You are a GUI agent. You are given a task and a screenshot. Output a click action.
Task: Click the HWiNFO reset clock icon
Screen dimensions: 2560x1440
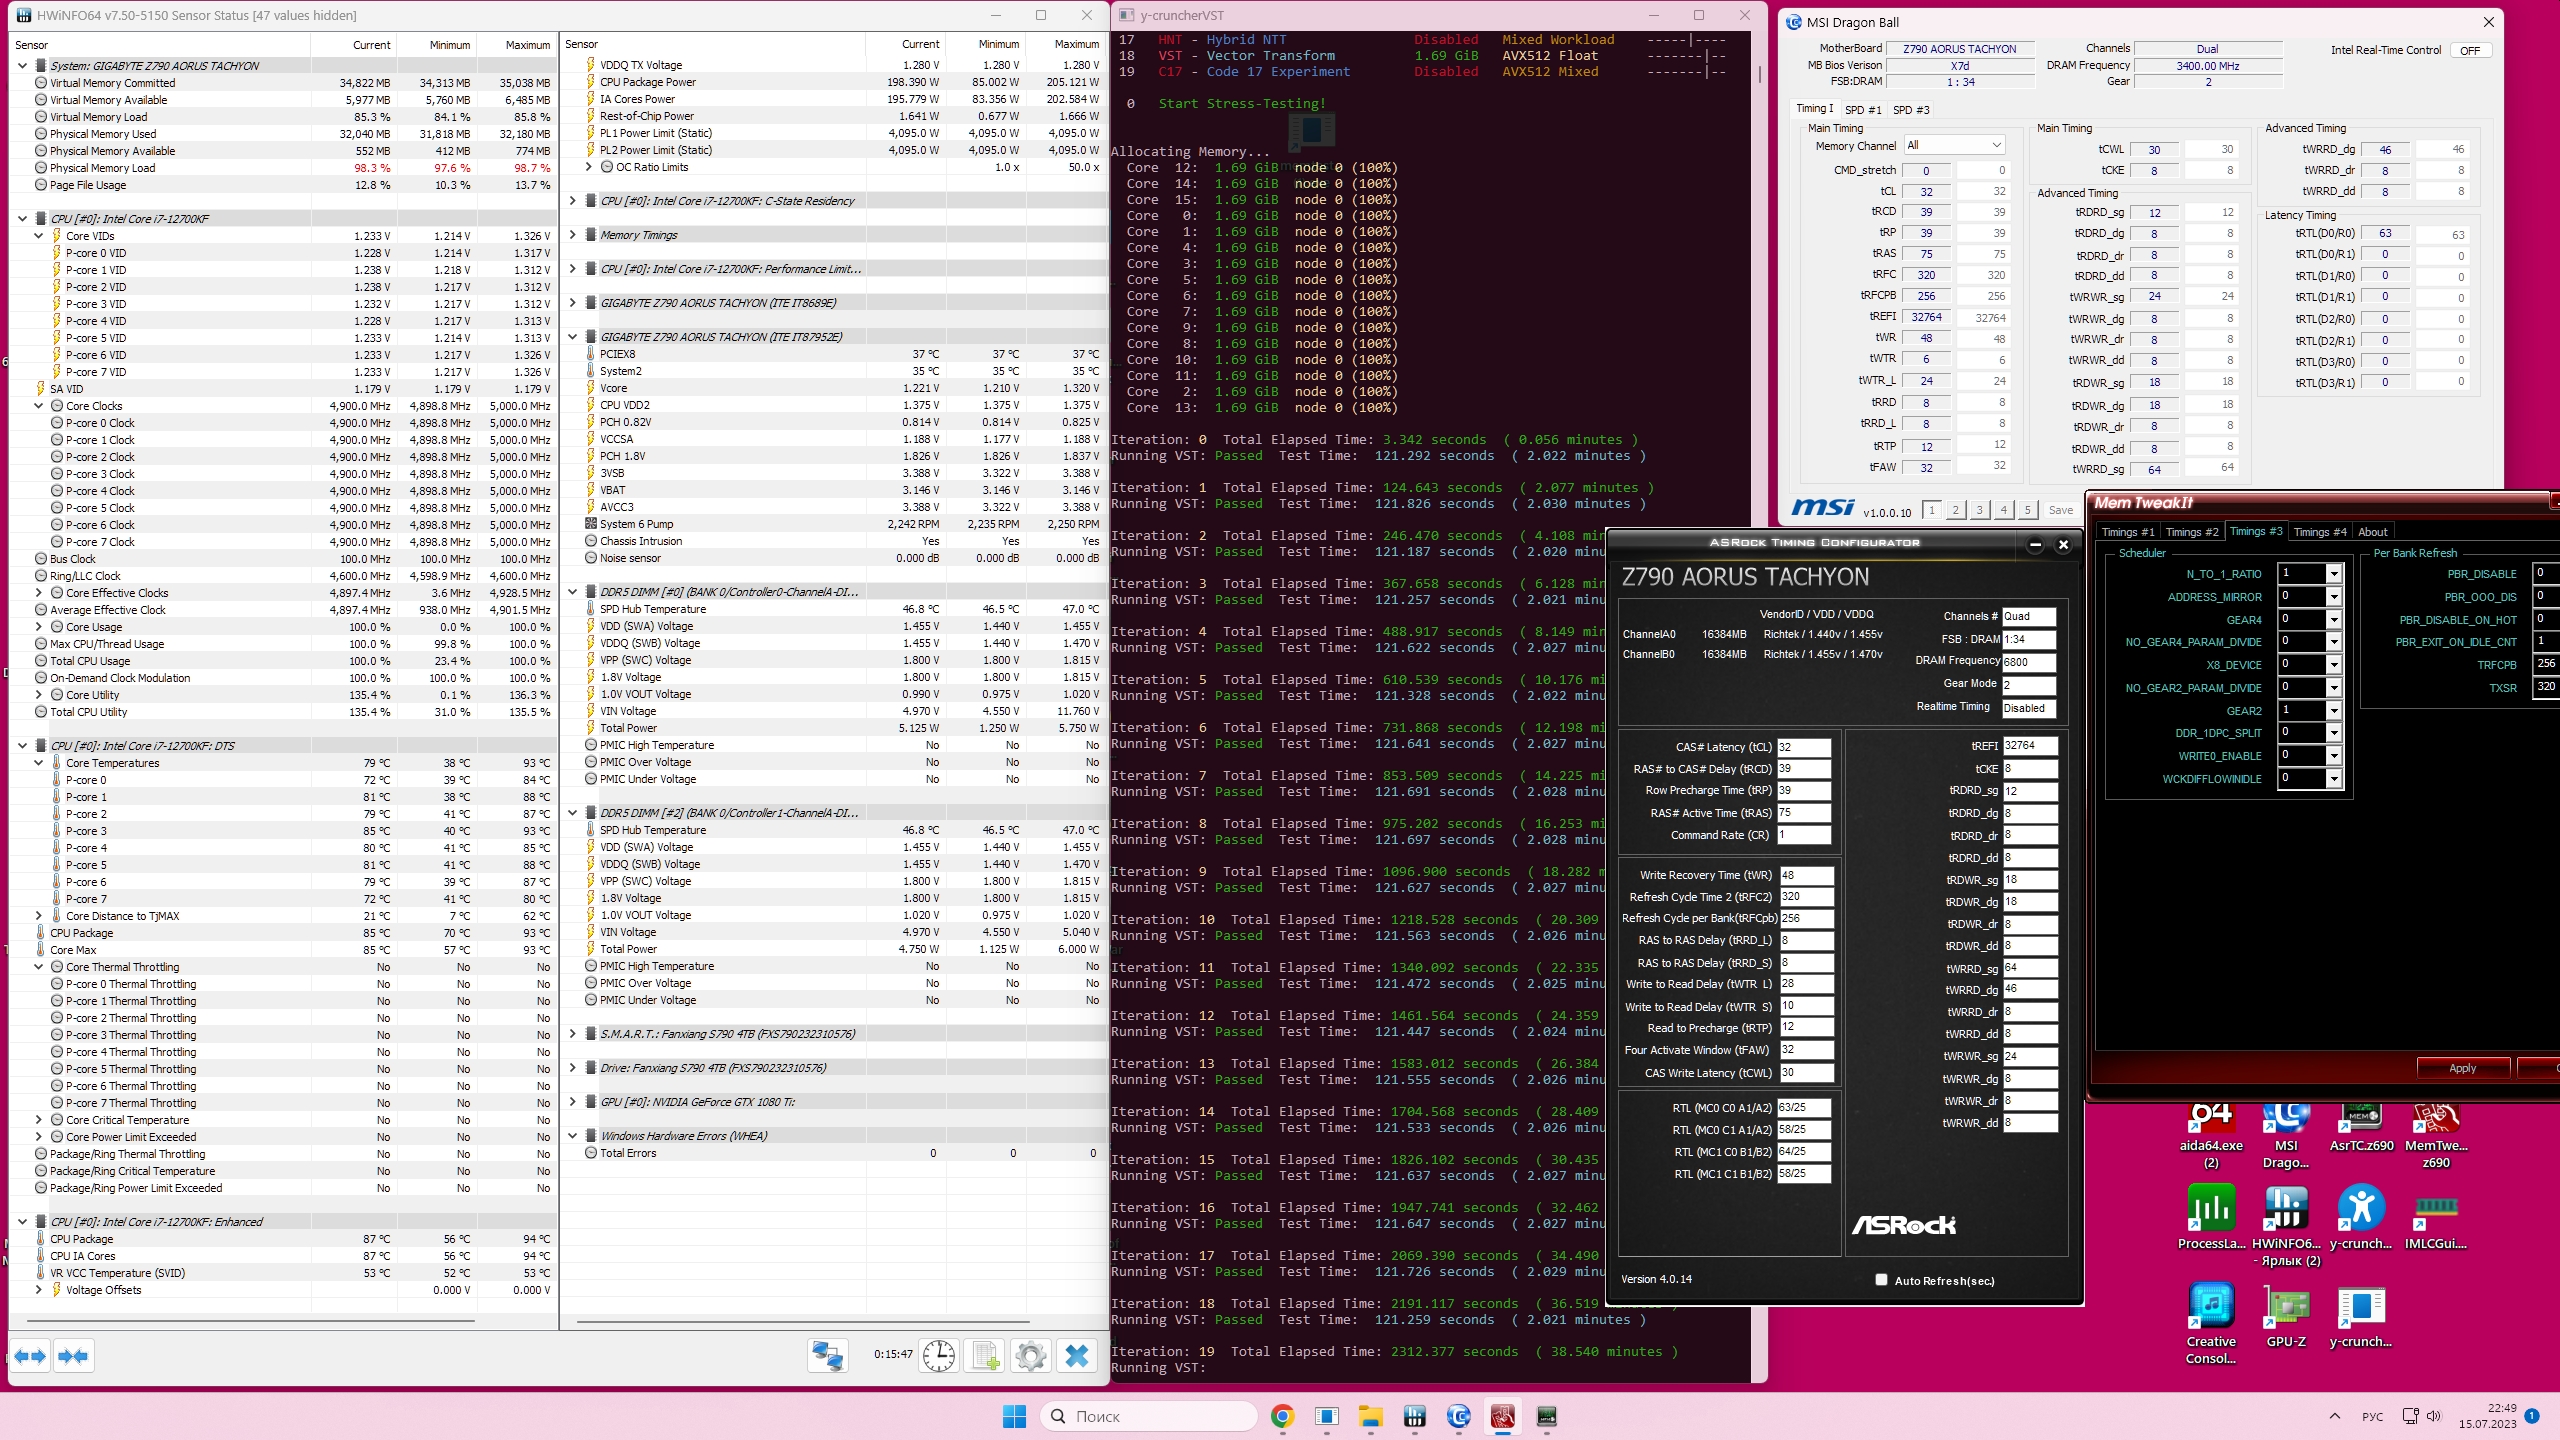(x=938, y=1356)
